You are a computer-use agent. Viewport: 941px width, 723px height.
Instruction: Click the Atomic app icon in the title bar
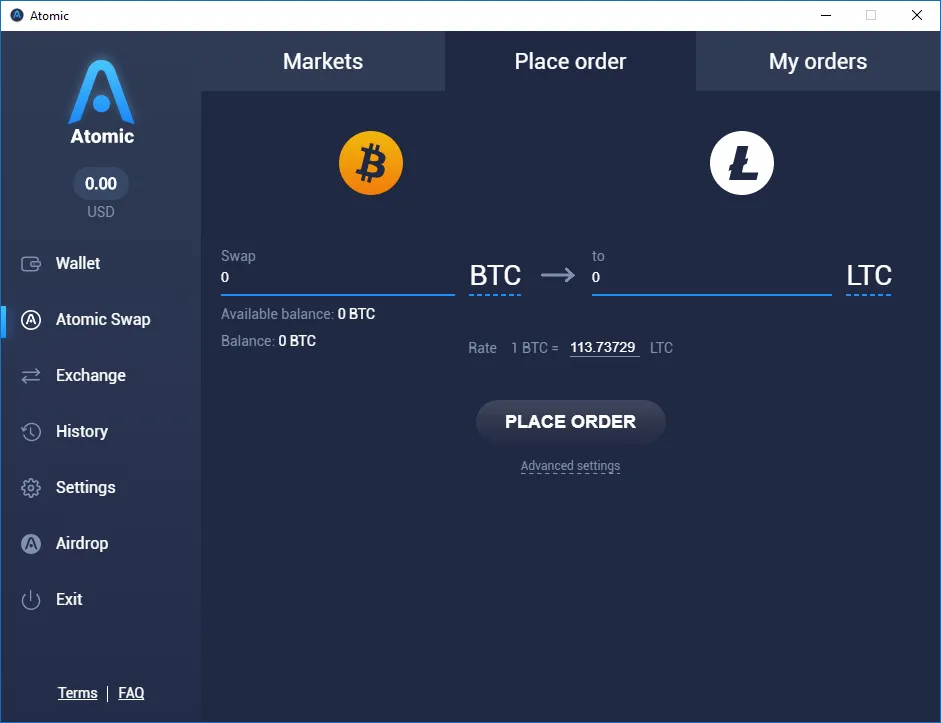[17, 16]
